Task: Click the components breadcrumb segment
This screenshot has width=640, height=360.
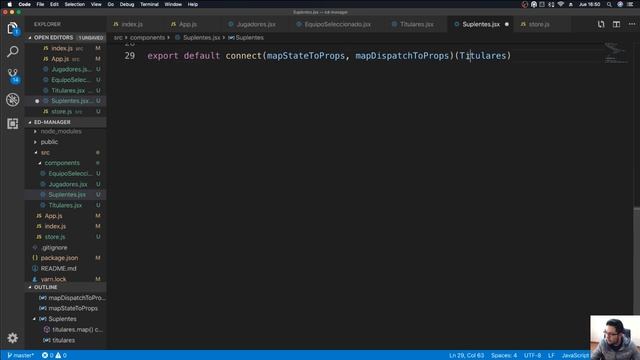Action: pyautogui.click(x=147, y=38)
